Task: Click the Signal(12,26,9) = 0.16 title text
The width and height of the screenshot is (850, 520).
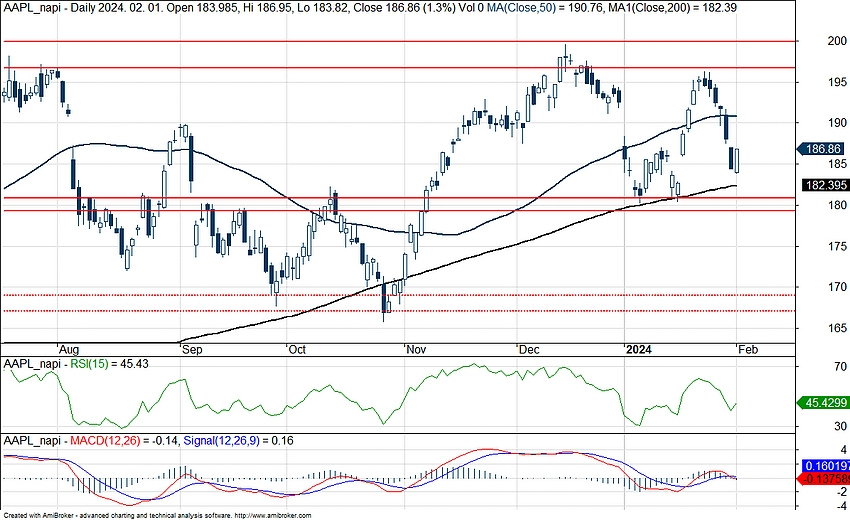Action: [x=239, y=441]
